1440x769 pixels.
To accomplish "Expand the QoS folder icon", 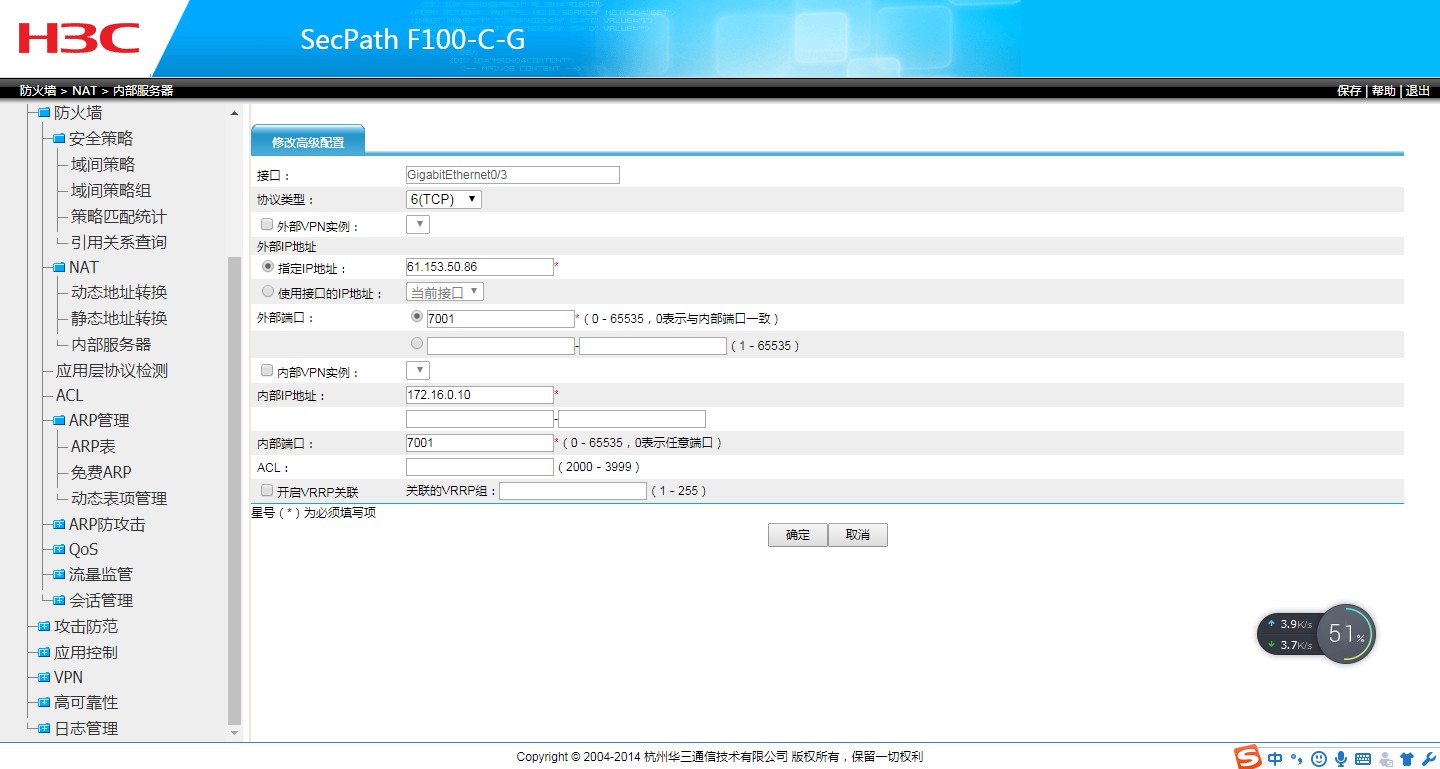I will 59,549.
